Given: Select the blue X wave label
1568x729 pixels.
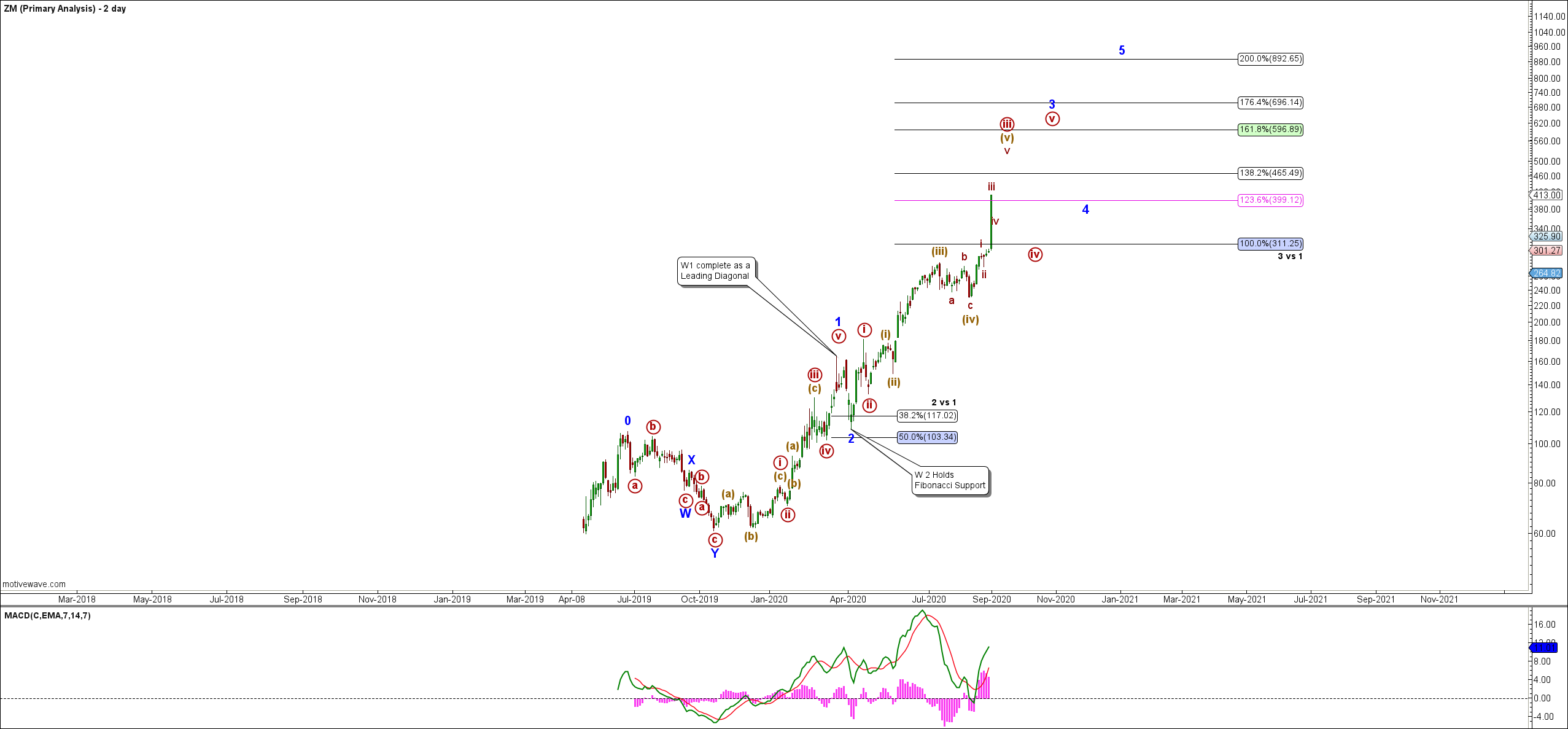Looking at the screenshot, I should click(x=690, y=461).
